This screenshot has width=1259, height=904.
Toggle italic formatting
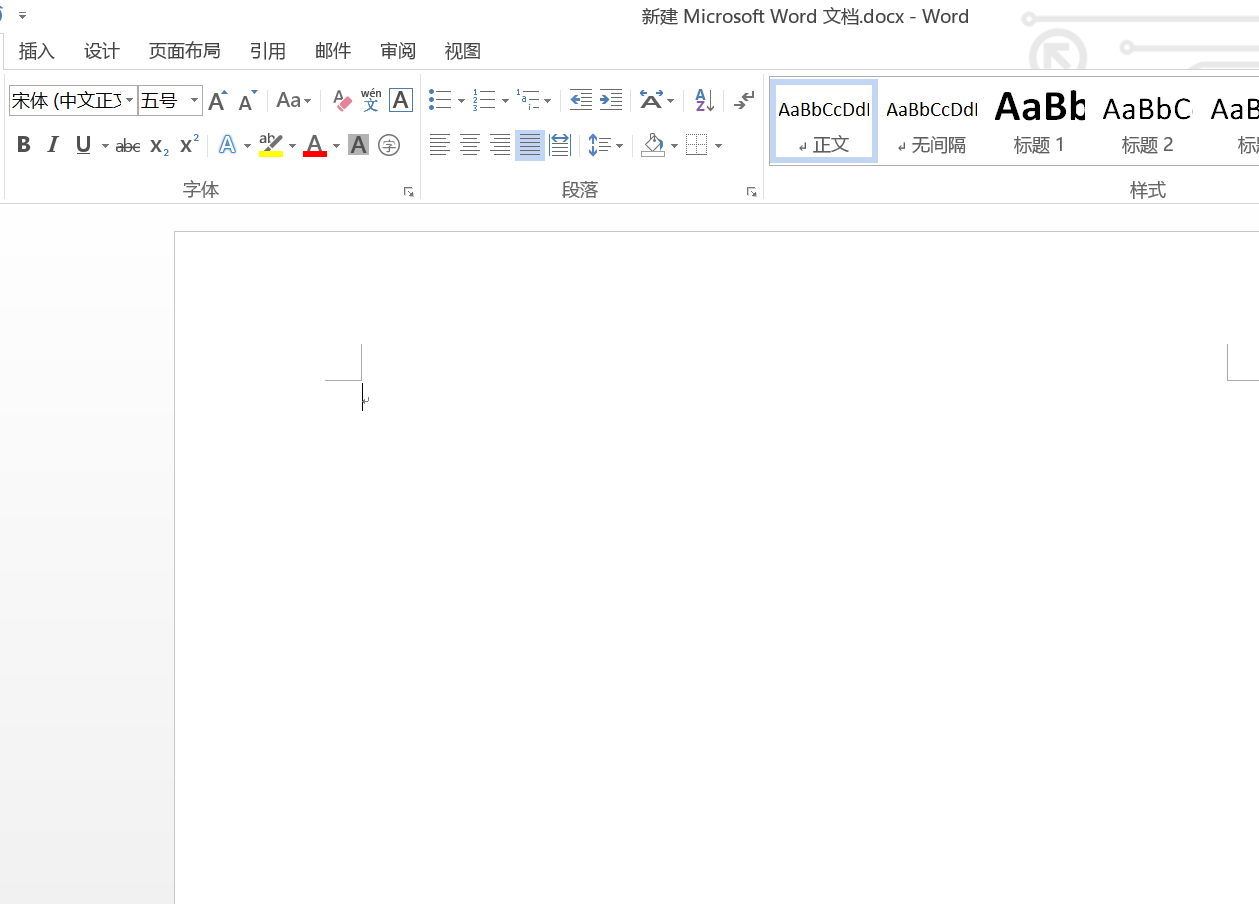[x=54, y=146]
